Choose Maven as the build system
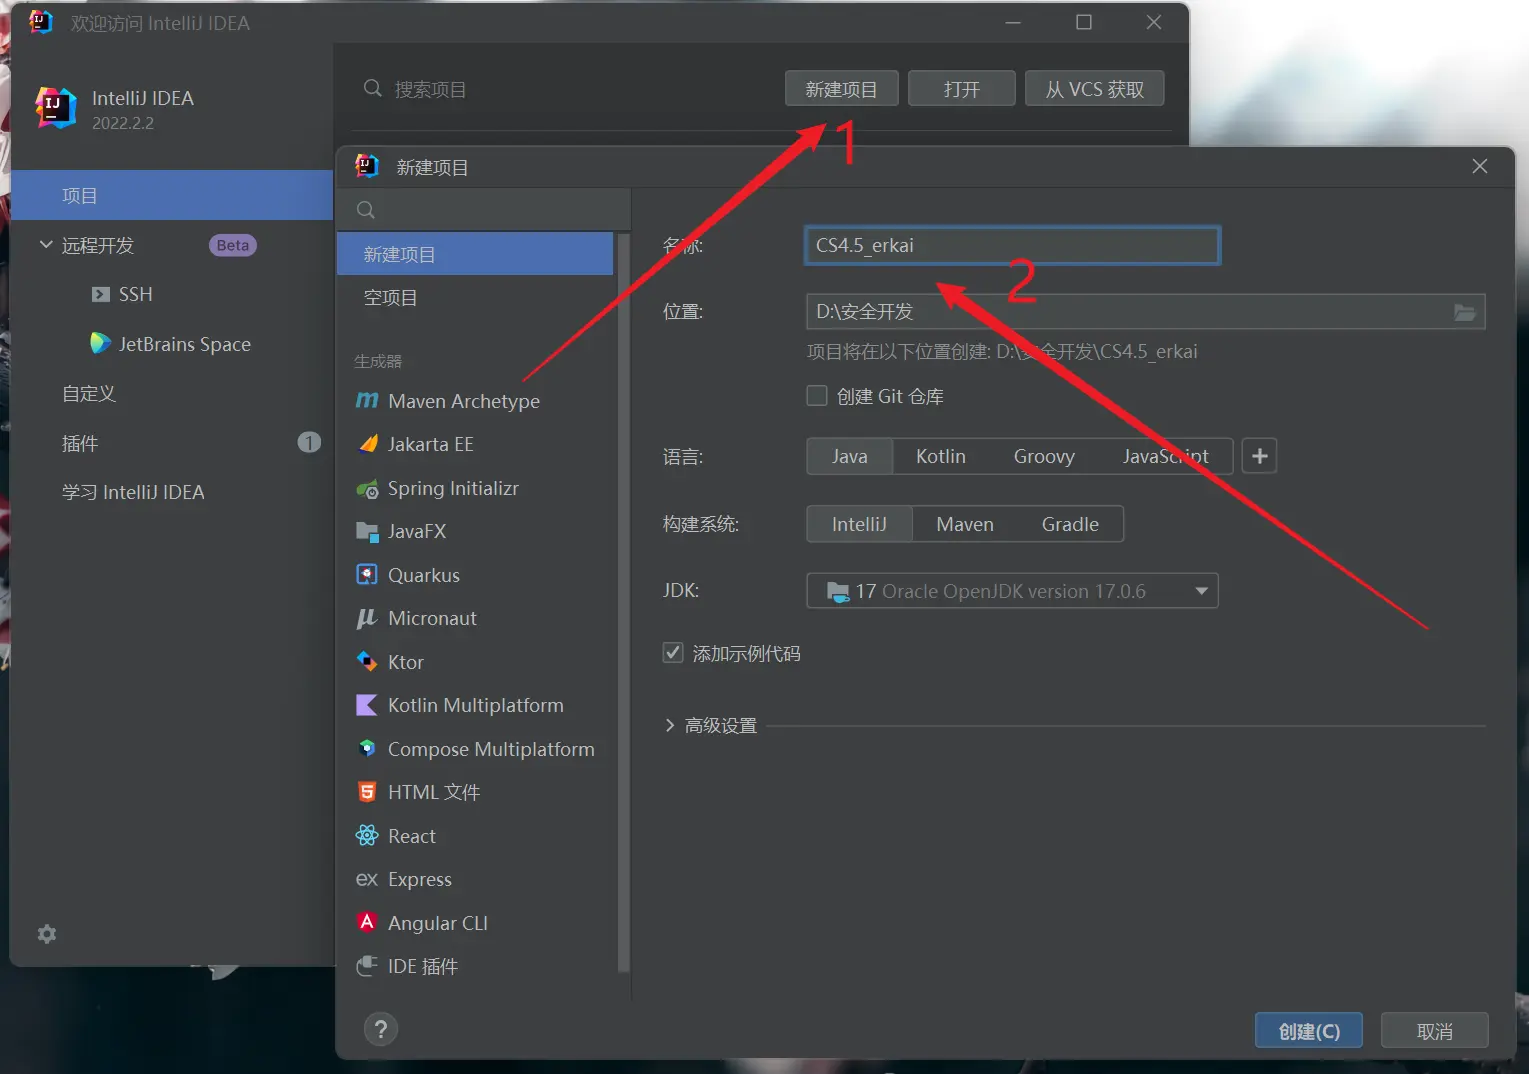This screenshot has width=1529, height=1074. [x=964, y=524]
